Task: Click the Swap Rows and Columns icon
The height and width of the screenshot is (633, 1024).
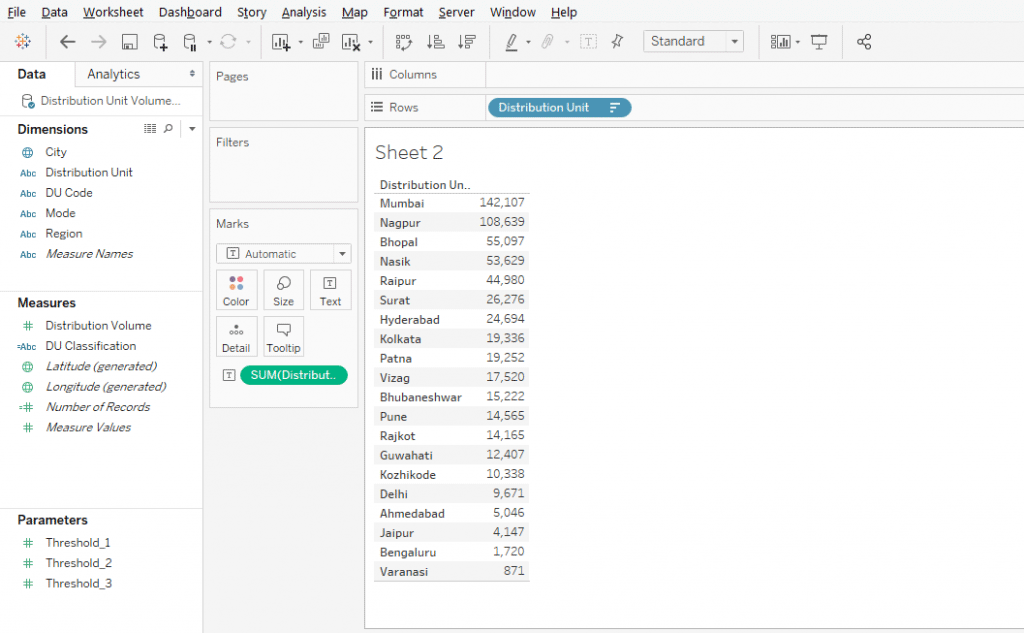Action: tap(404, 42)
